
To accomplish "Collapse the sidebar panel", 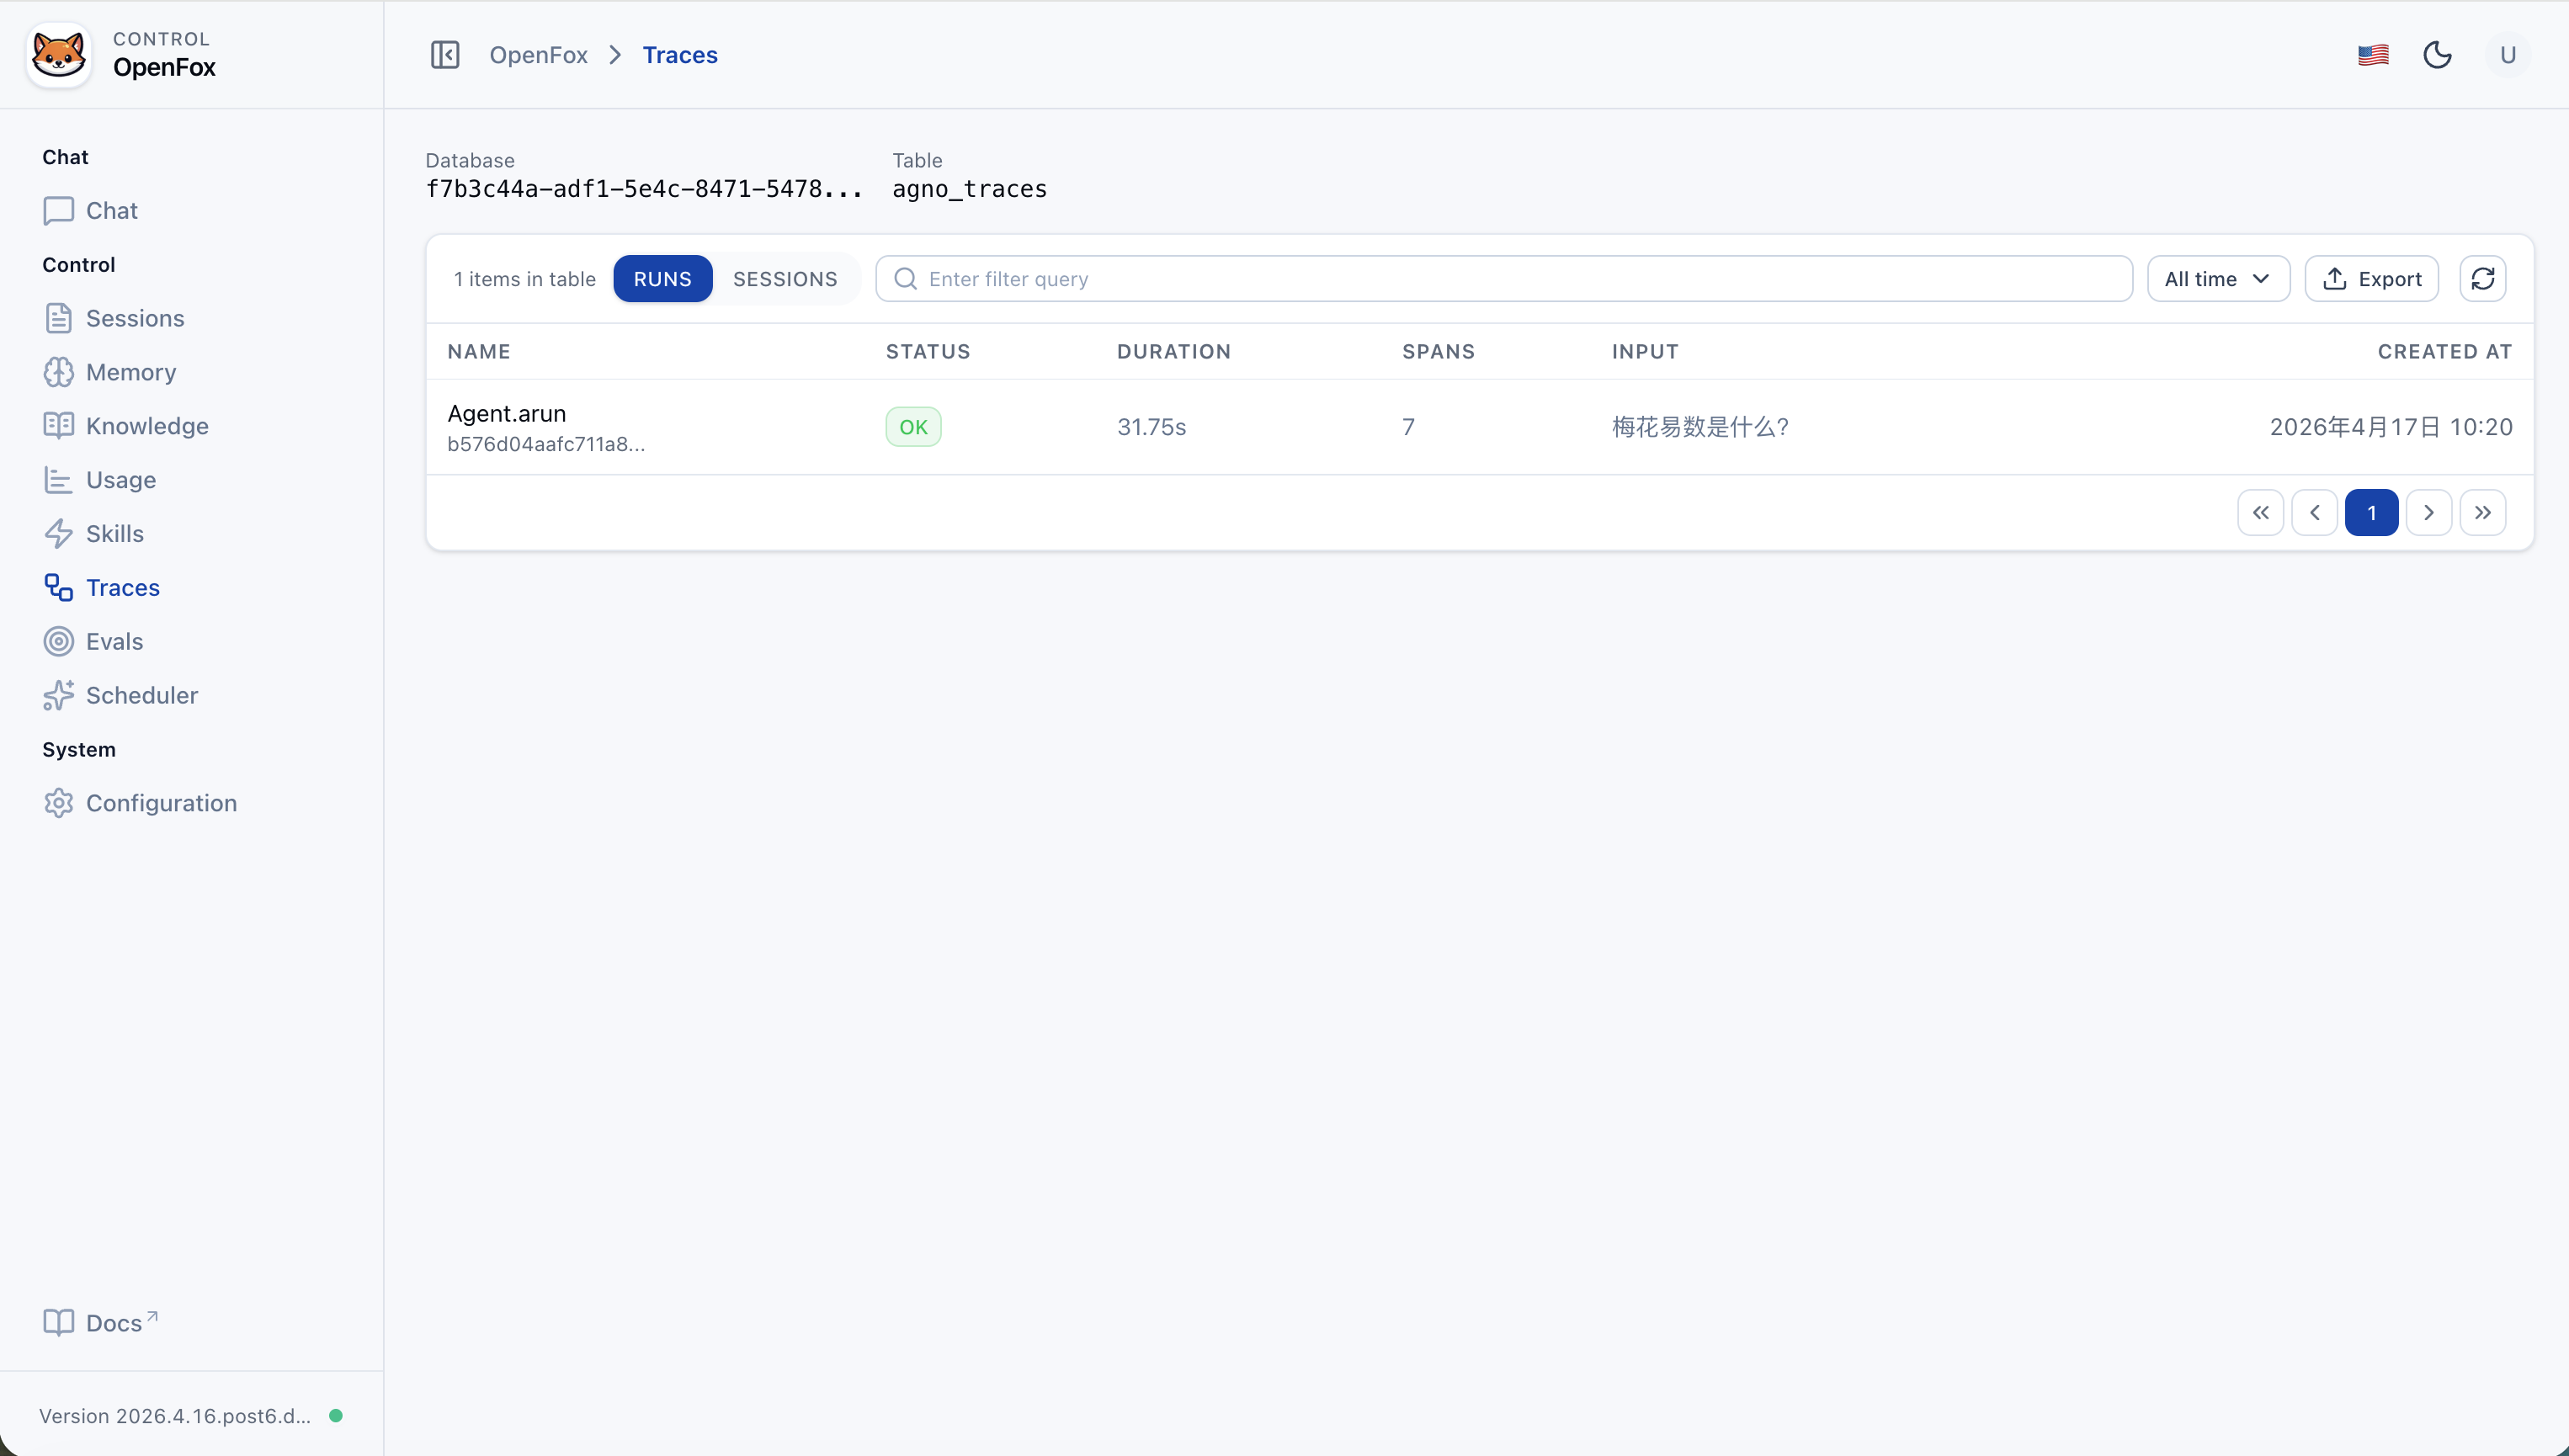I will tap(445, 54).
